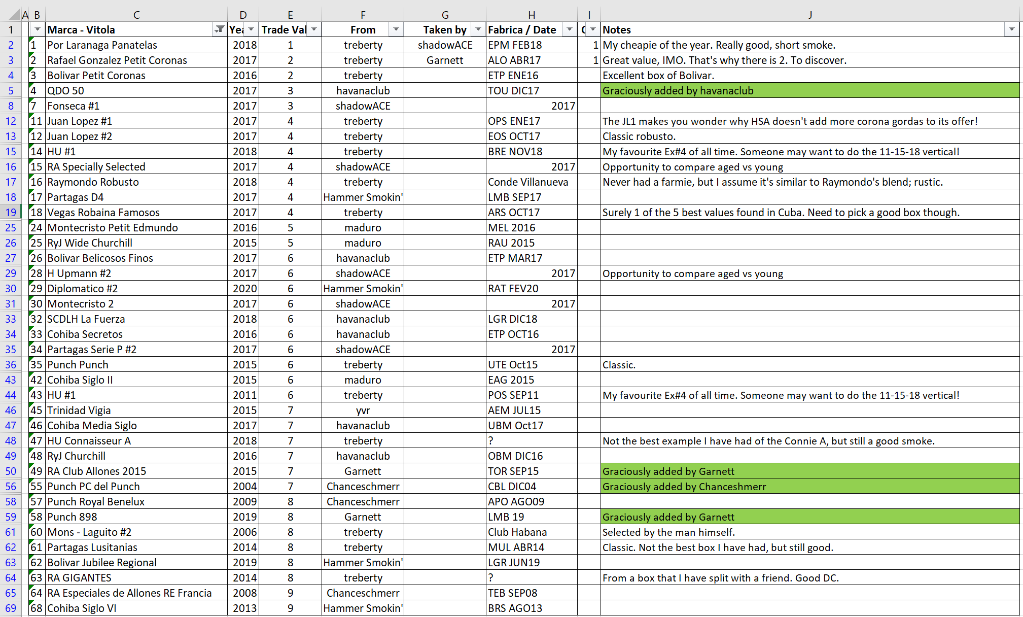This screenshot has width=1023, height=617.
Task: Click the 'Surely 1 of the 5 best values' note
Action: click(x=810, y=212)
